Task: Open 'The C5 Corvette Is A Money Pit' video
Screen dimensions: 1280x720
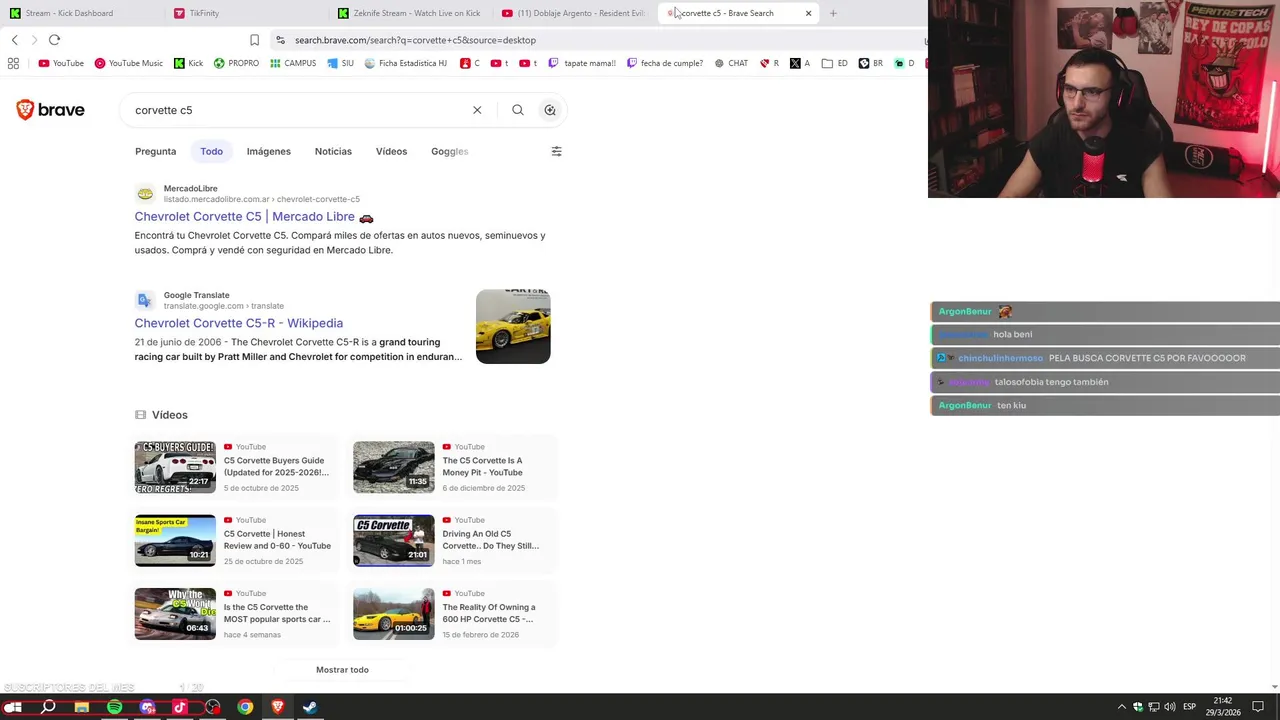Action: coord(482,466)
